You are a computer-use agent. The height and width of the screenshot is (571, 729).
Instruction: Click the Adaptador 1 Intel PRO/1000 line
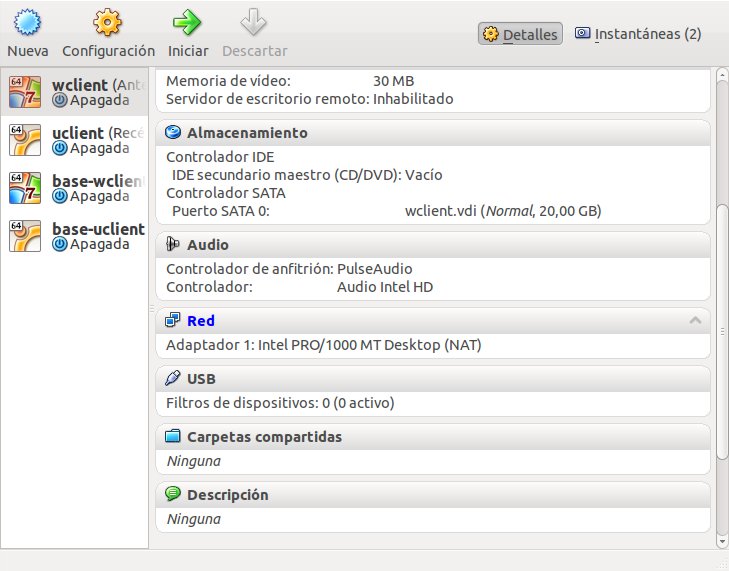324,345
